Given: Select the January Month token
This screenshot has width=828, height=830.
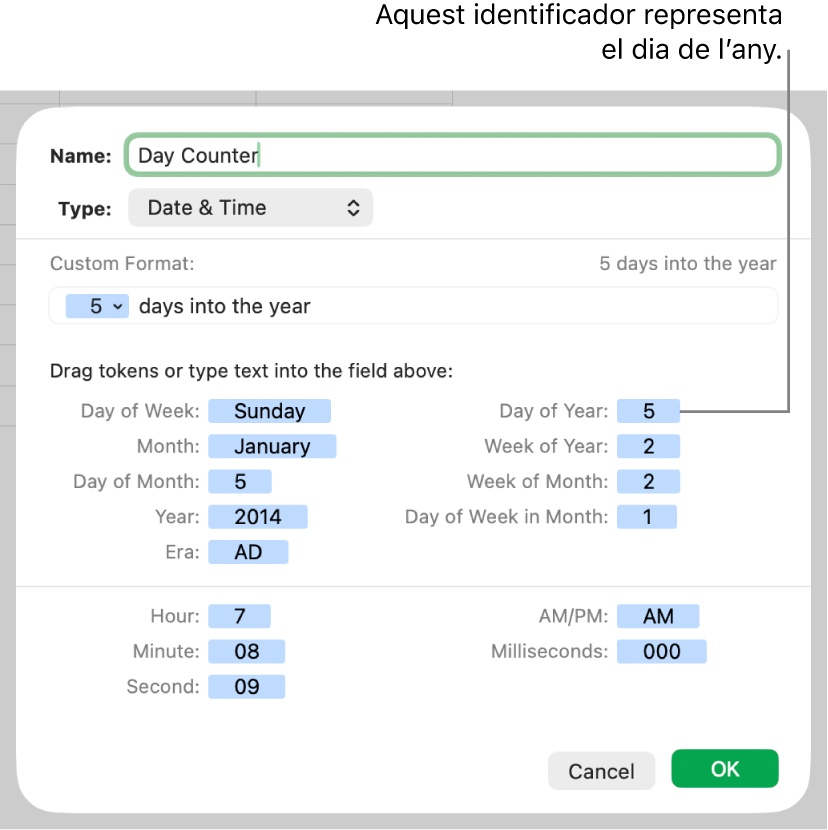Looking at the screenshot, I should coord(272,446).
